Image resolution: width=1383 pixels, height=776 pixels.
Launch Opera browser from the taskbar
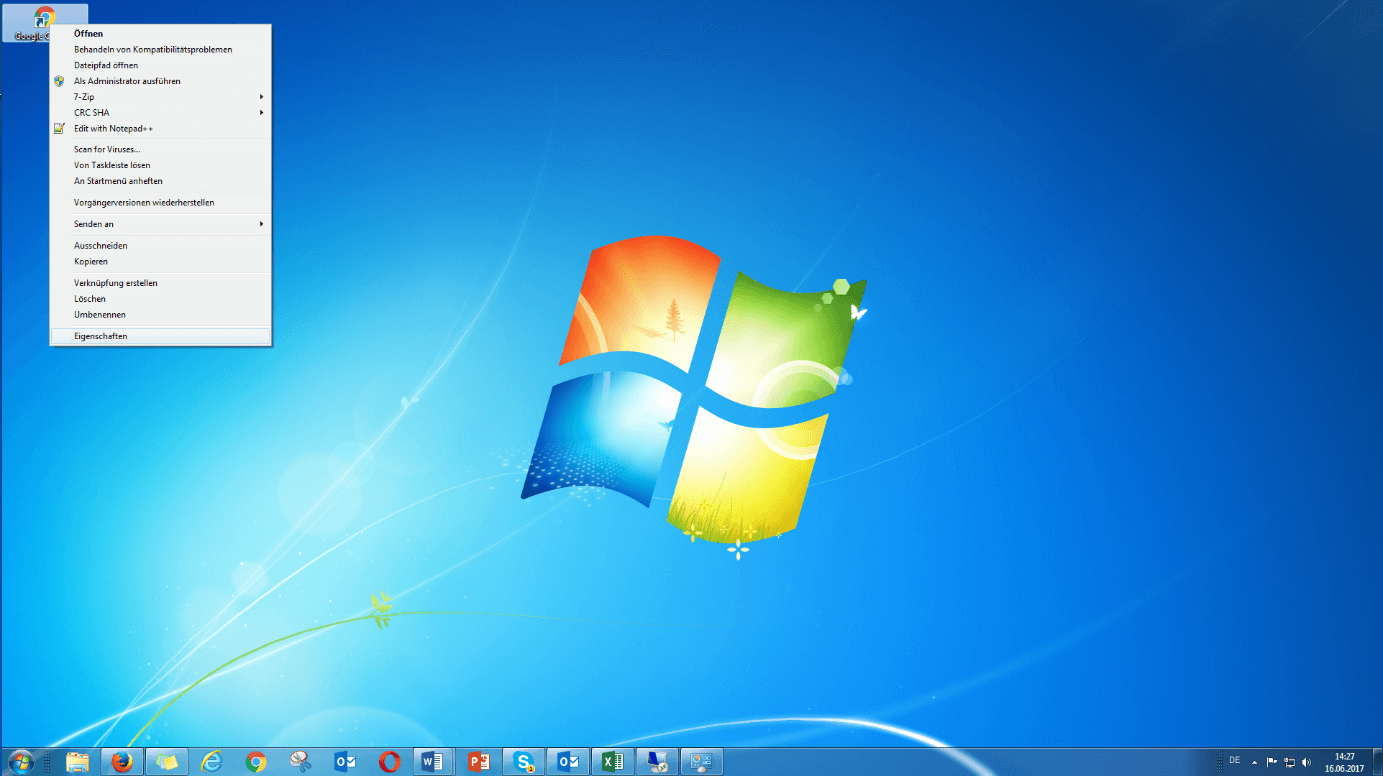(390, 762)
